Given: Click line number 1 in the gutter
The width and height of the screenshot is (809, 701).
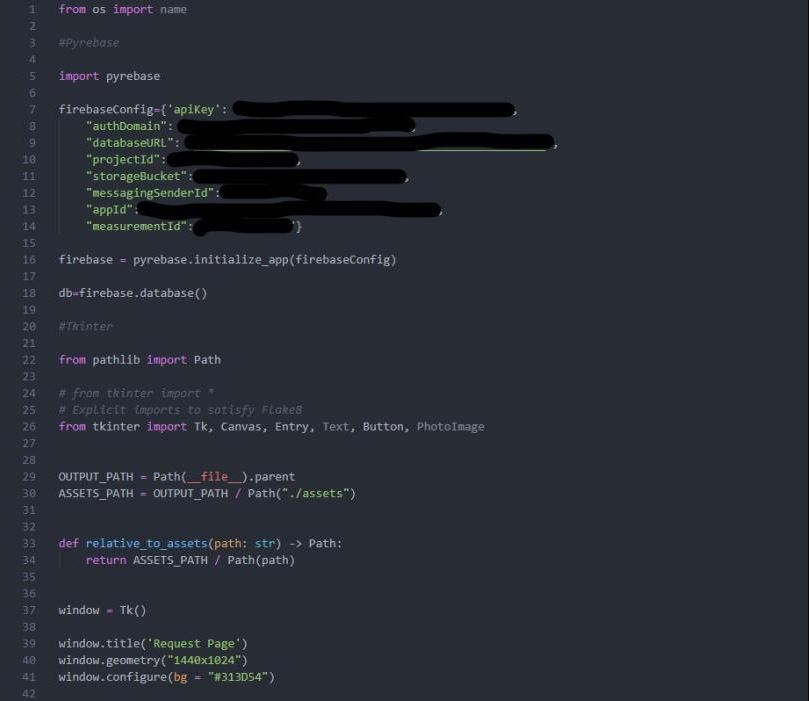Looking at the screenshot, I should click(x=32, y=9).
